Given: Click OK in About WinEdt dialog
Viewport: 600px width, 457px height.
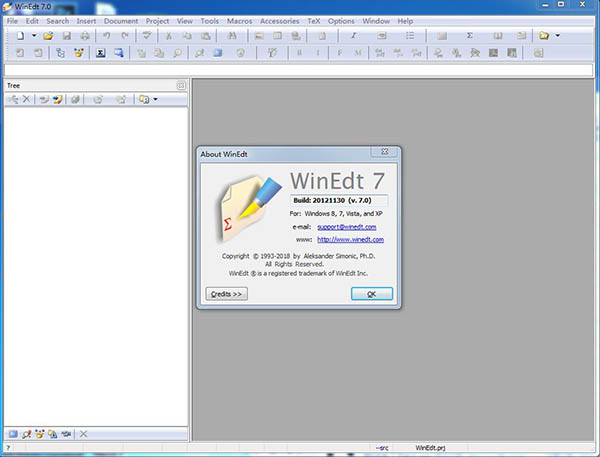Looking at the screenshot, I should click(x=372, y=294).
